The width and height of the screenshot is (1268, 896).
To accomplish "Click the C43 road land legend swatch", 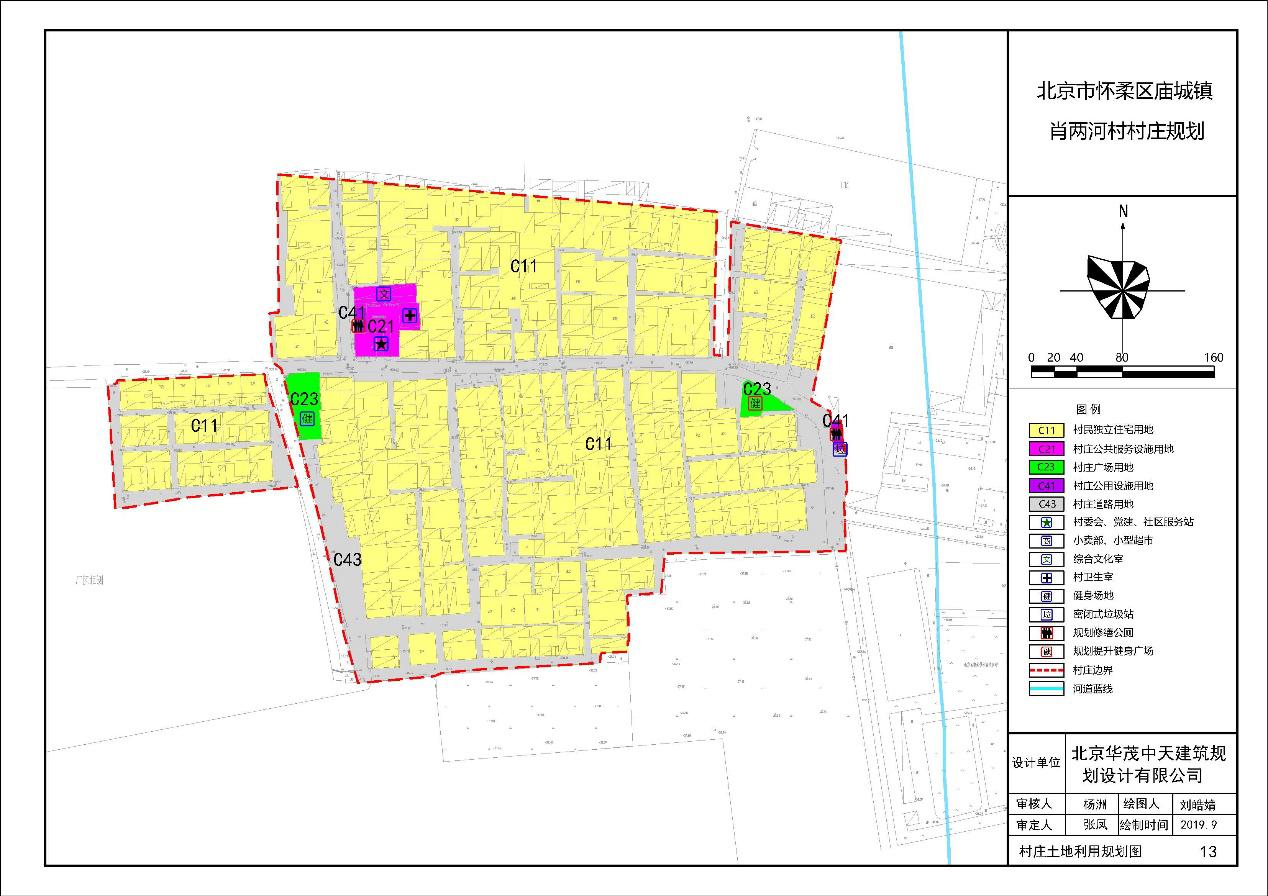I will coord(1047,505).
